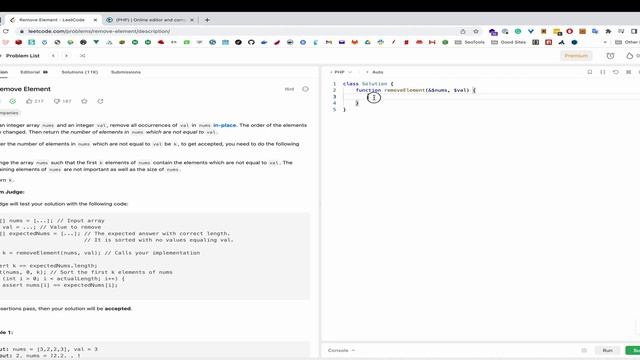Open the Extensions puzzle-piece menu

tap(608, 31)
